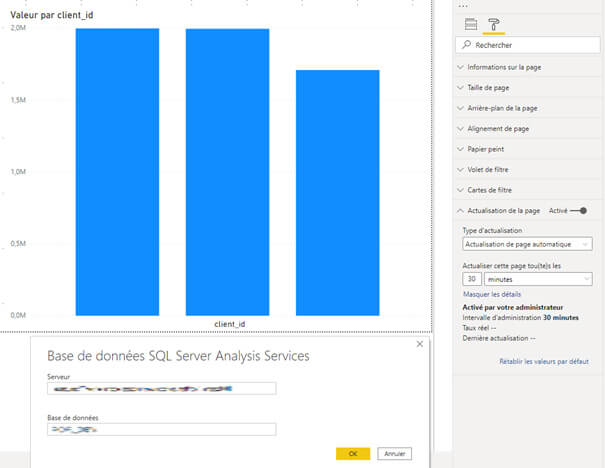605x468 pixels.
Task: Click the 0,5M axis value
Action: [x=18, y=243]
